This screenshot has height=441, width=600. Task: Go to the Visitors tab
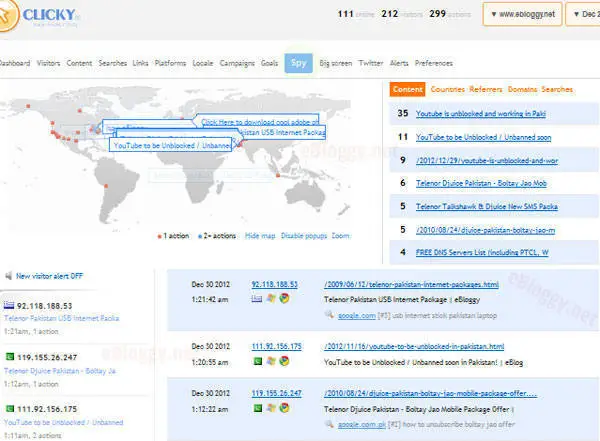[48, 63]
